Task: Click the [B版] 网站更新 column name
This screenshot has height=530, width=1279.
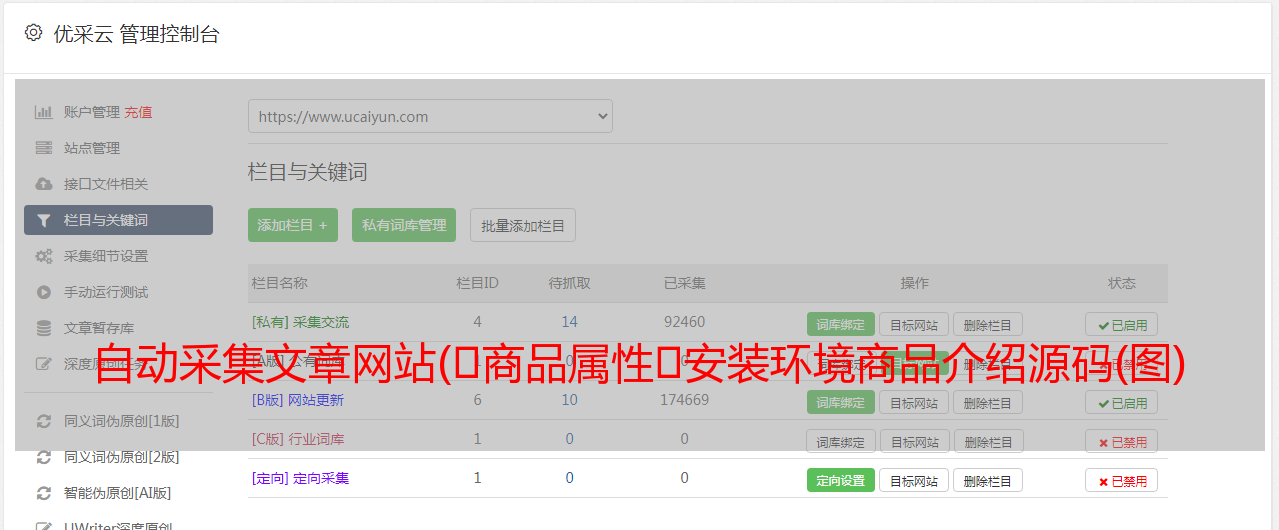Action: point(298,400)
